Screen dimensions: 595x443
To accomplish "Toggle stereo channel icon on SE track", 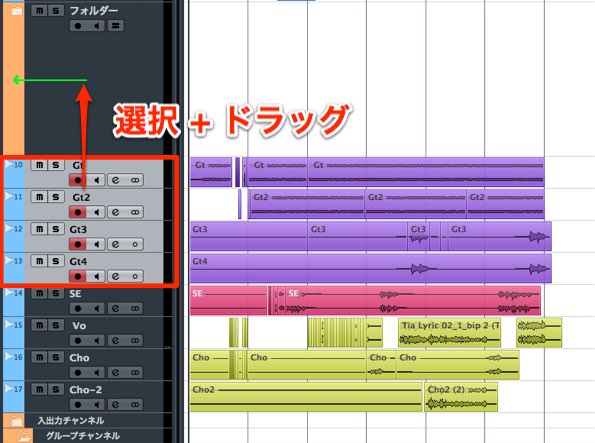I will [135, 308].
